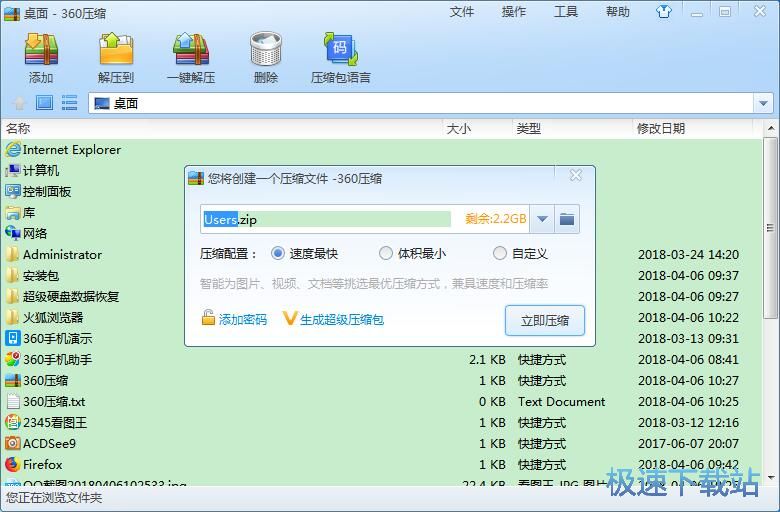Click the 剩余:2.2GB remaining space label

point(495,219)
